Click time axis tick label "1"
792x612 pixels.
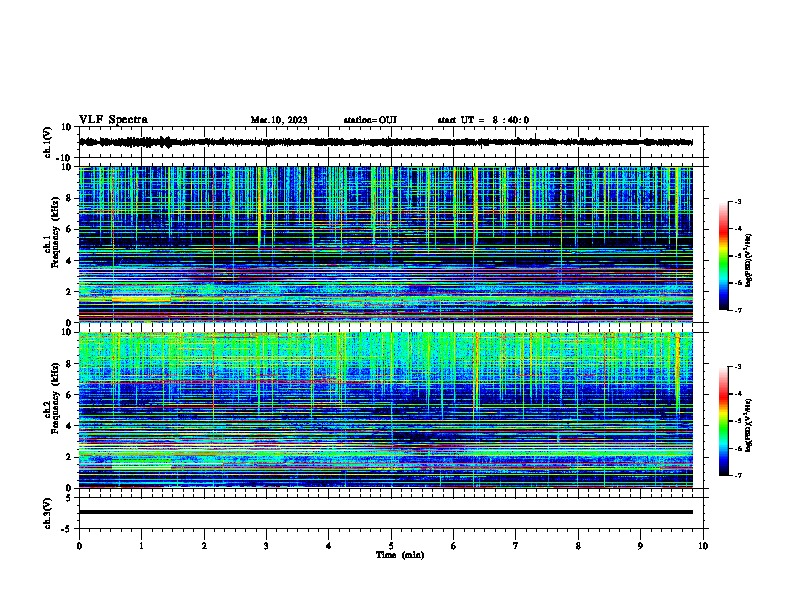tap(141, 546)
